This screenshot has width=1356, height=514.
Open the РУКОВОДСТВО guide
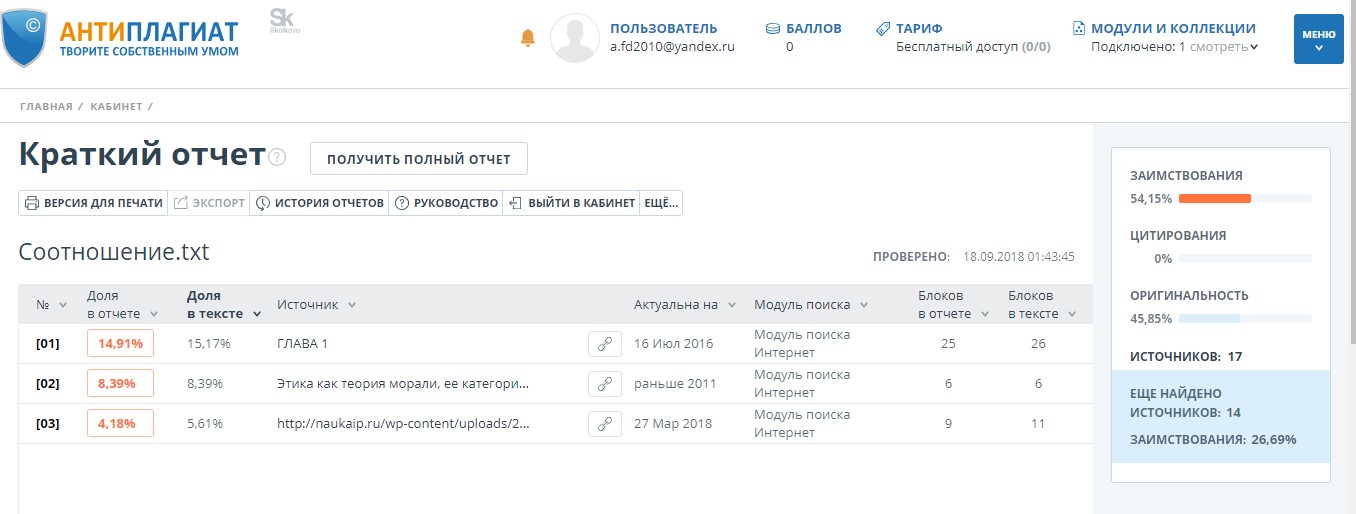click(x=446, y=203)
